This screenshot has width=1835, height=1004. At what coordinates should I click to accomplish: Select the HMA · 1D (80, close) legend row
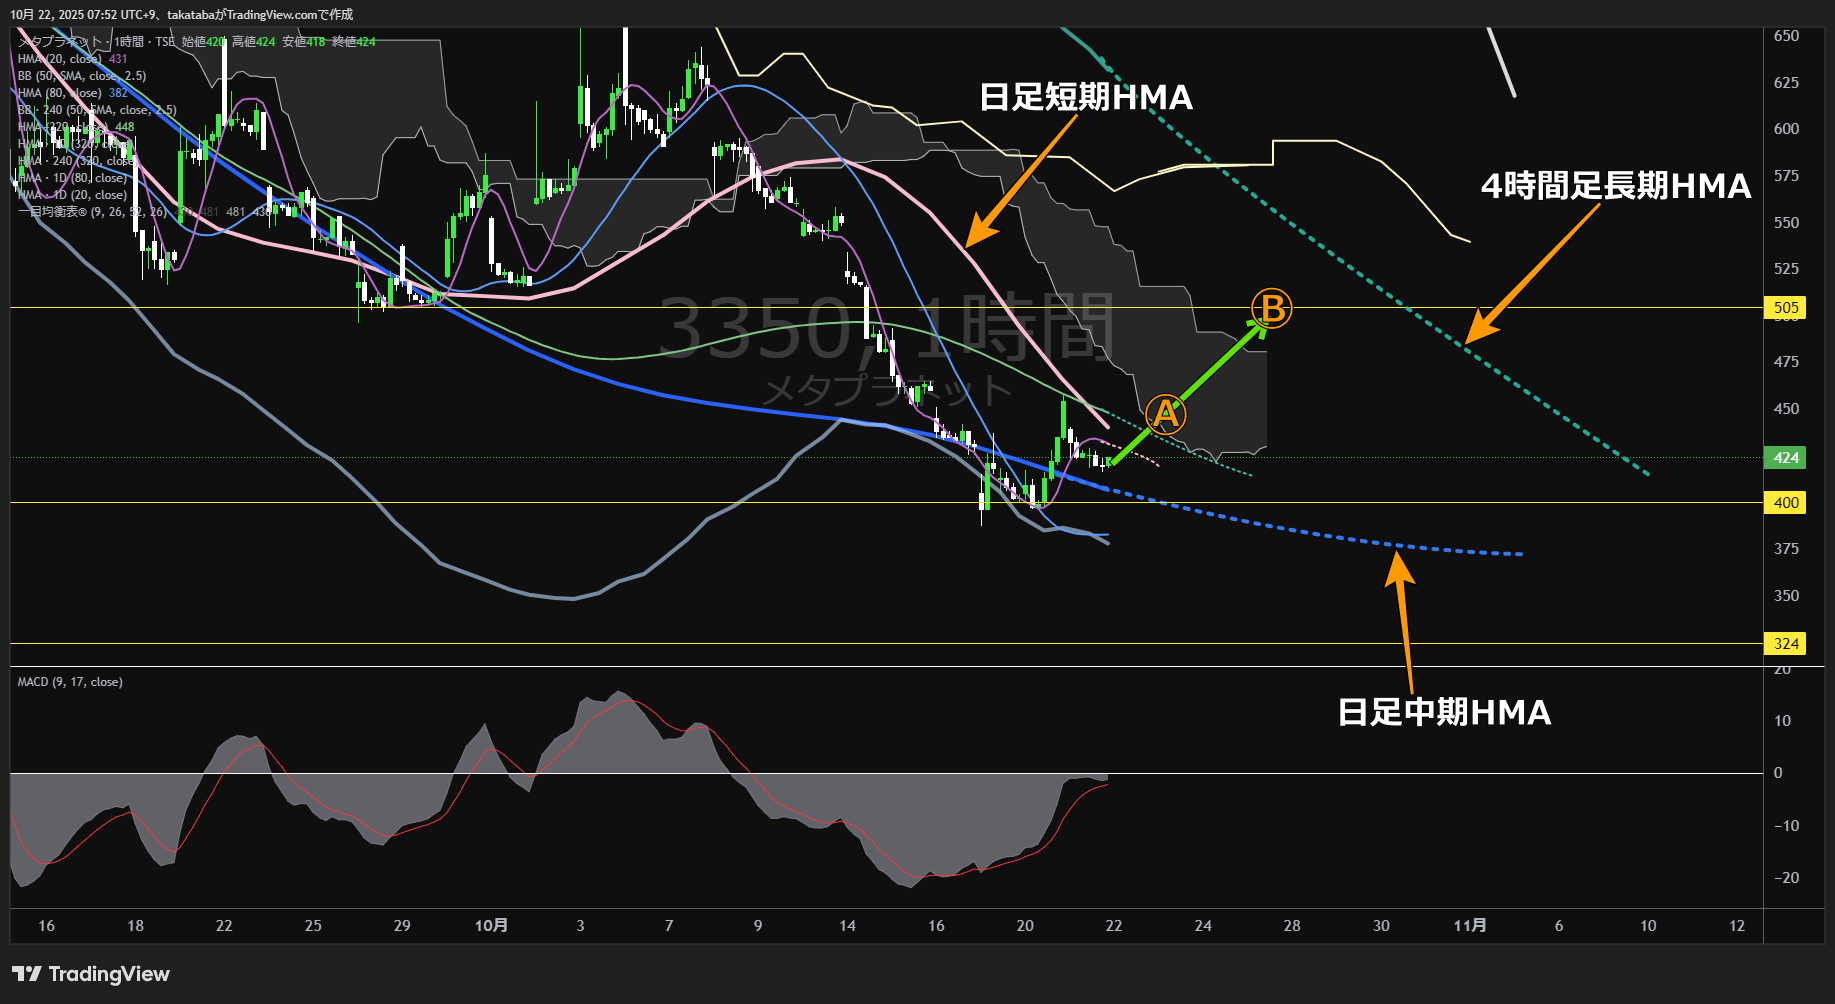click(x=72, y=178)
